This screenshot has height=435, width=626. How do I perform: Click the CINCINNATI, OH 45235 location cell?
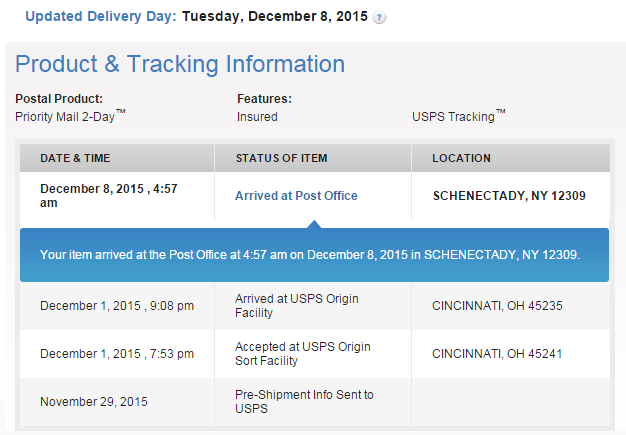pos(495,305)
